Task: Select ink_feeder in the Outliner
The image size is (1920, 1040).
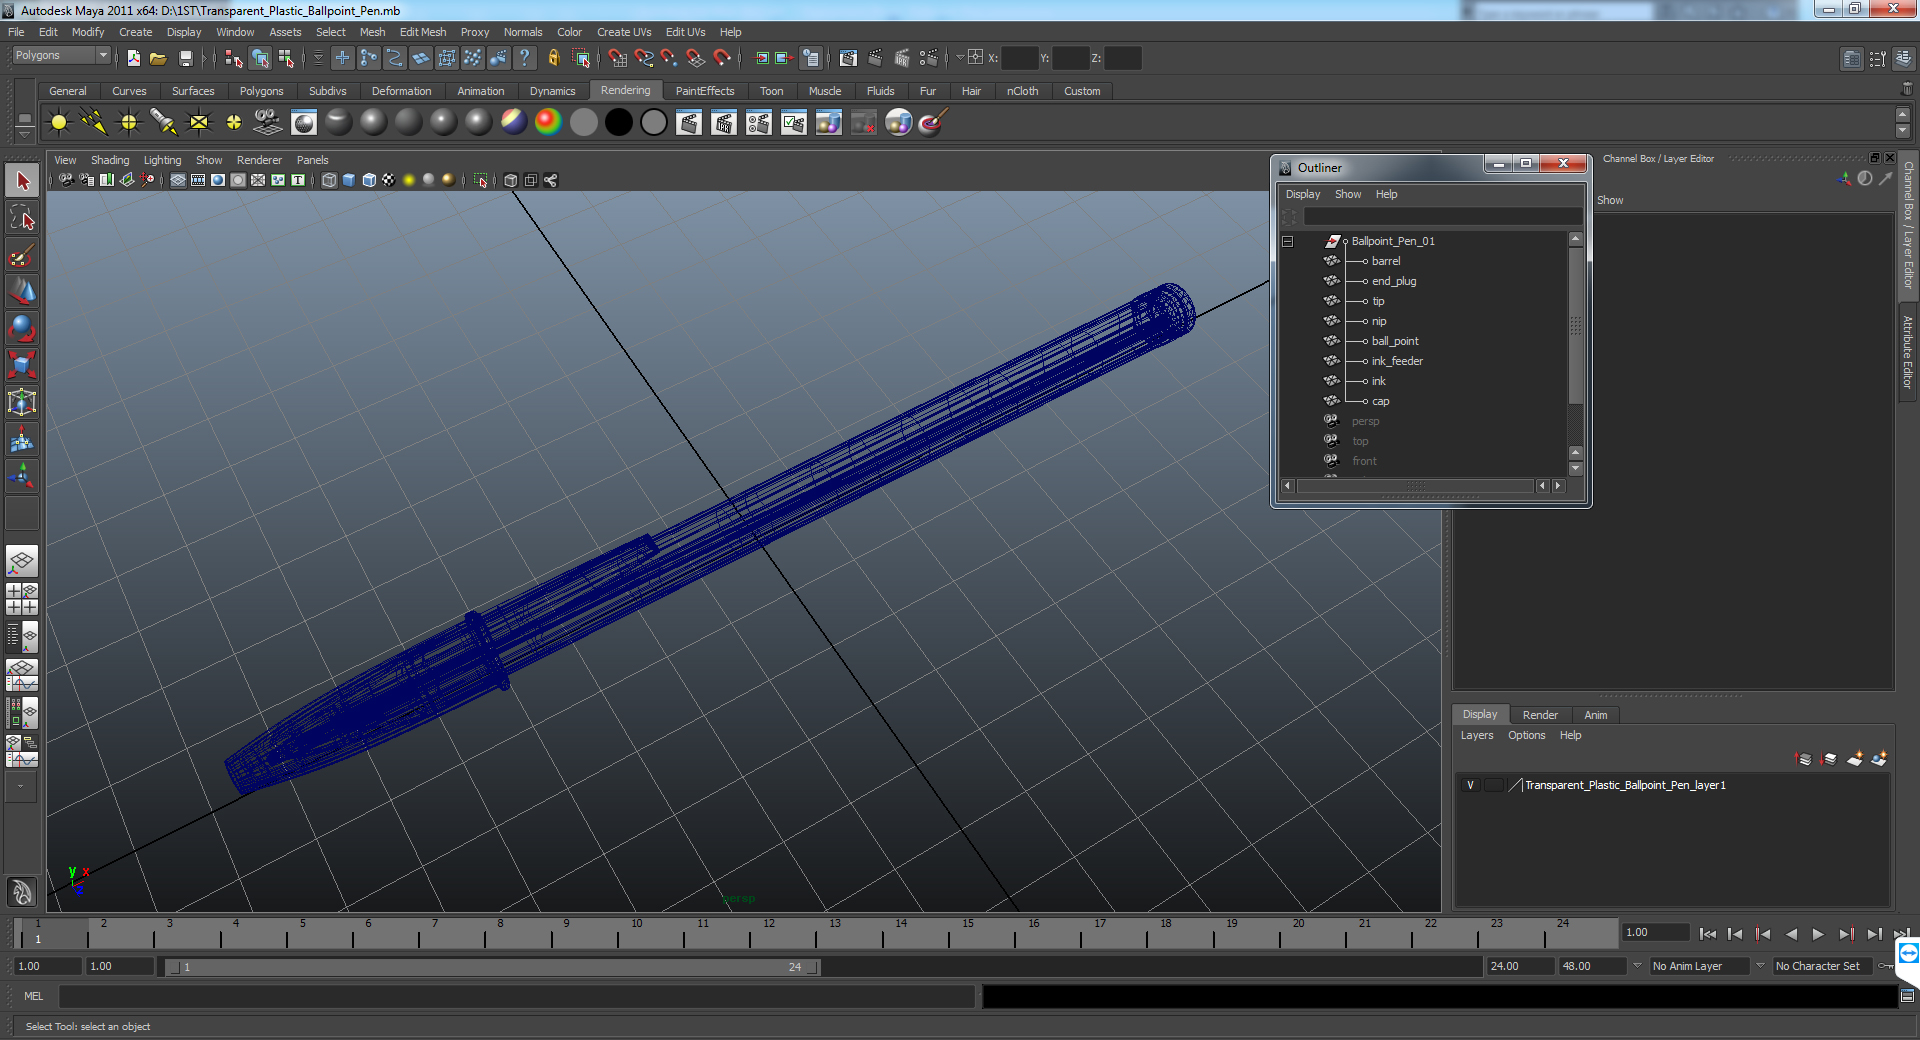Action: tap(1397, 361)
